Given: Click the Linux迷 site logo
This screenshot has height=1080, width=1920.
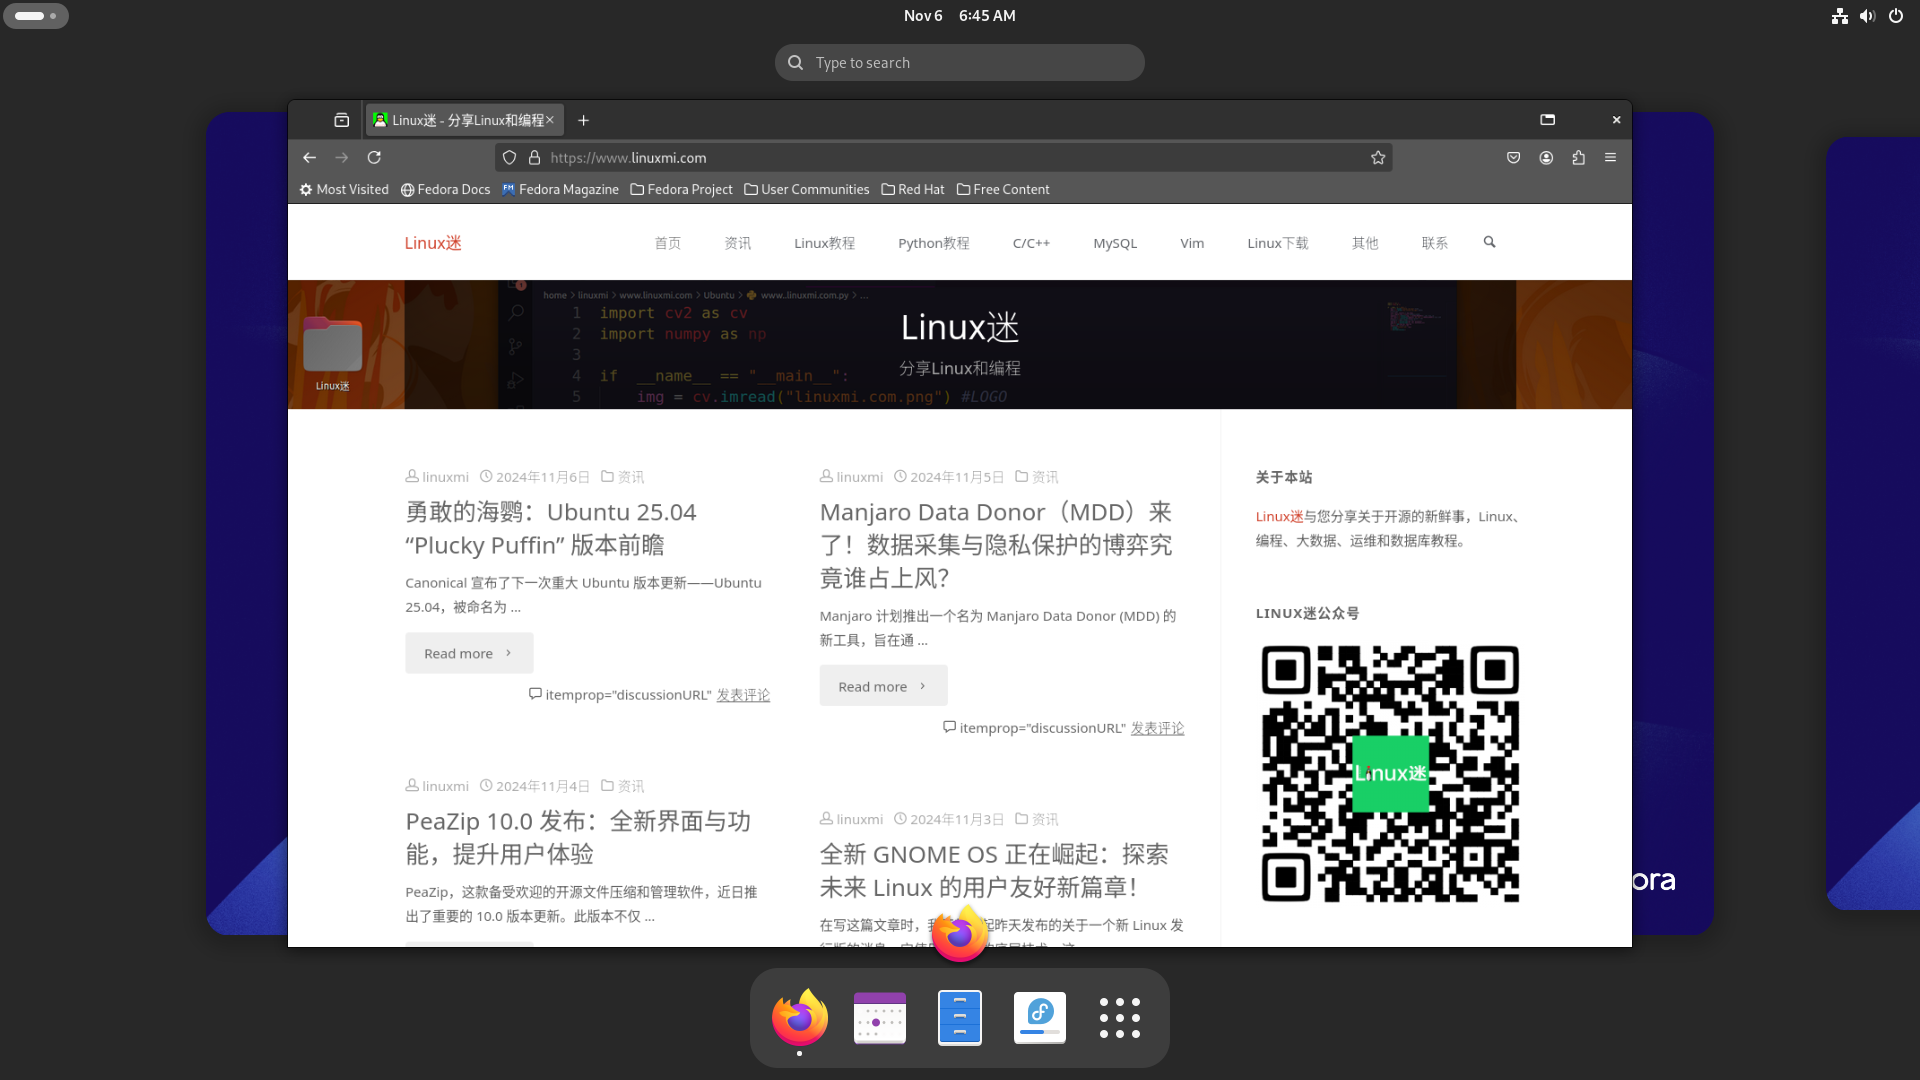Looking at the screenshot, I should tap(433, 243).
